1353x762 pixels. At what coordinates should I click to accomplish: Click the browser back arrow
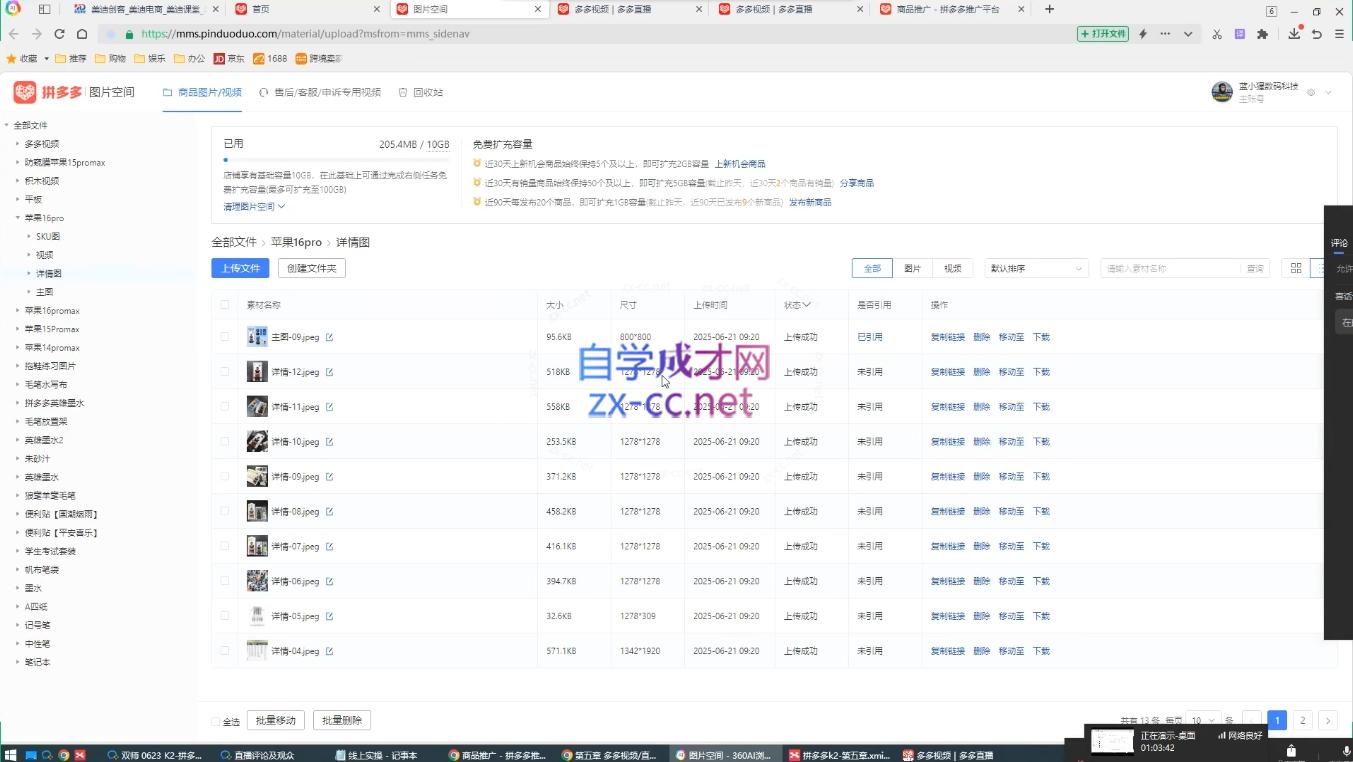pos(13,34)
